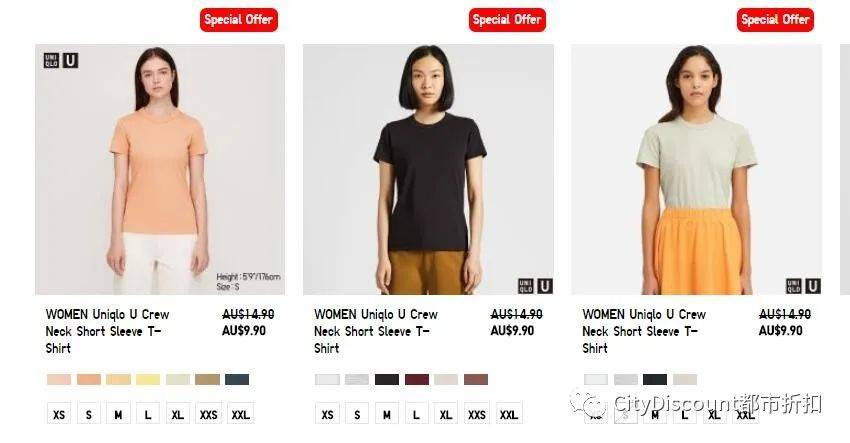Open the light green T-shirt model photo
850x443 pixels.
point(697,169)
